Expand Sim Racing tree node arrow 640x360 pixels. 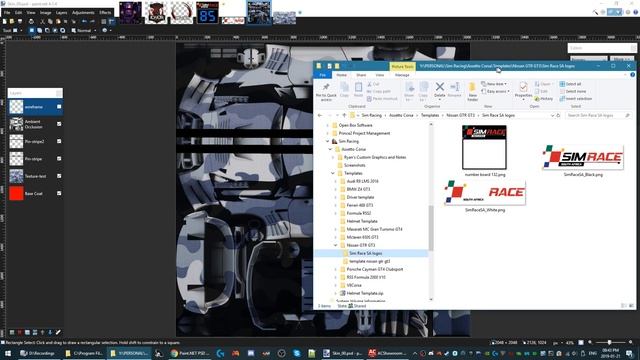coord(327,141)
